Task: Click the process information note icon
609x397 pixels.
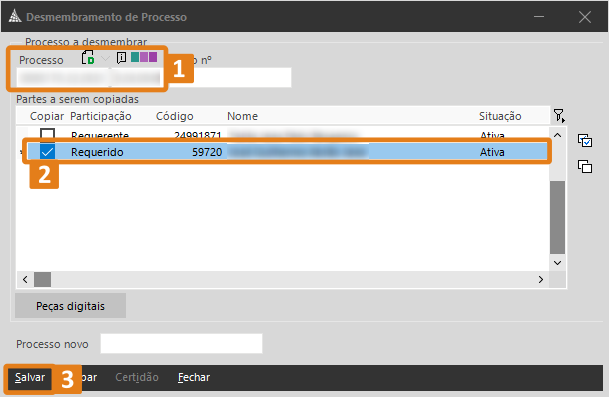Action: (122, 58)
